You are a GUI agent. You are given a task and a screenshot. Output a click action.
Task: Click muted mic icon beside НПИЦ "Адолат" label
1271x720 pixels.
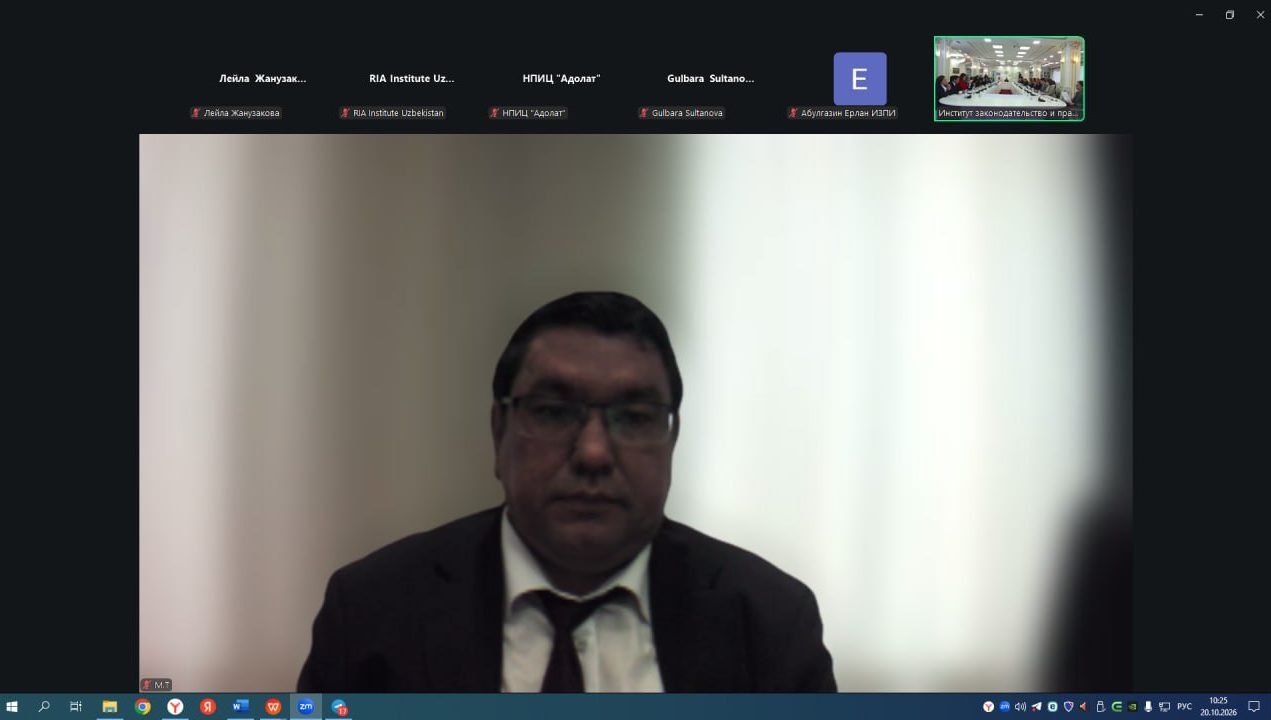click(x=495, y=113)
